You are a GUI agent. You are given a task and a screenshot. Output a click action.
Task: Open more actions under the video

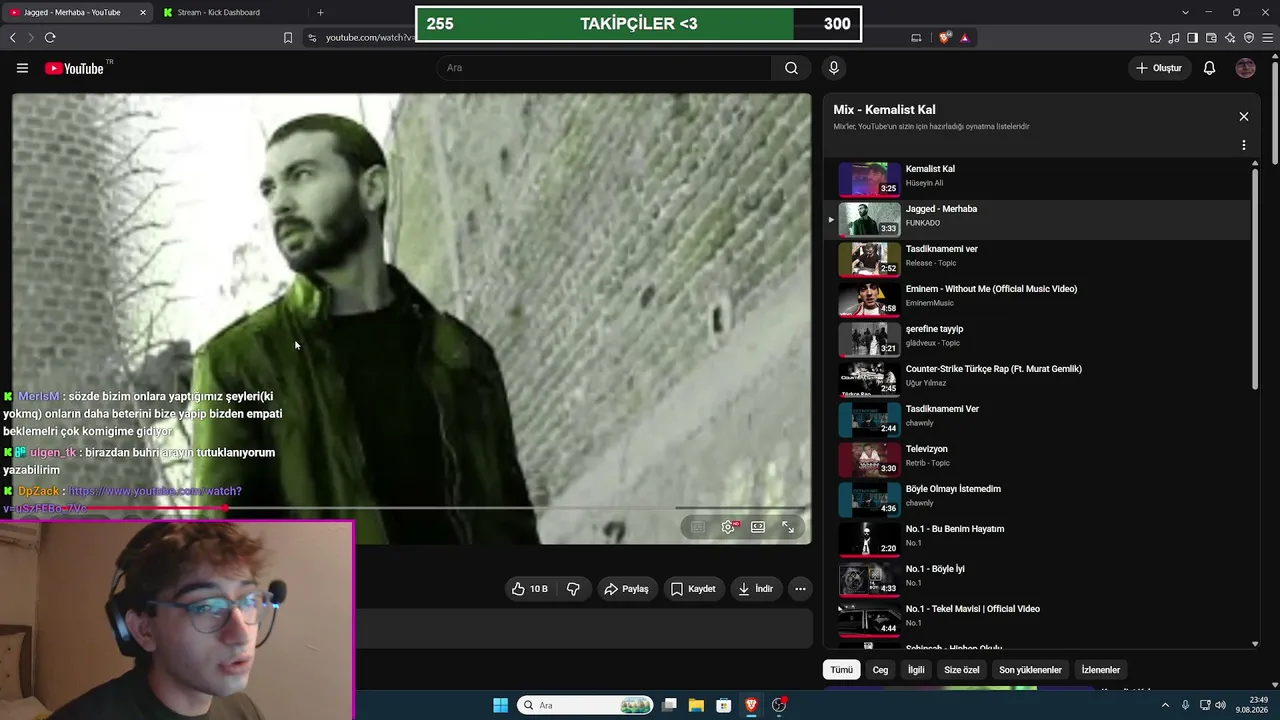point(800,589)
